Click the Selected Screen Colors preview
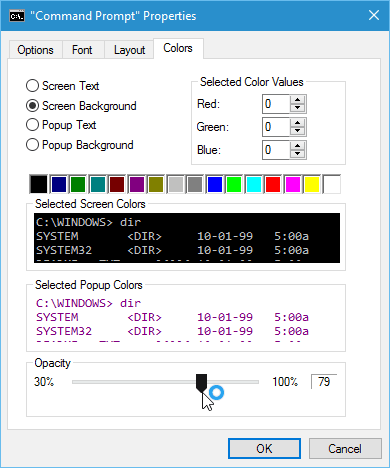The image size is (390, 468). pos(187,238)
